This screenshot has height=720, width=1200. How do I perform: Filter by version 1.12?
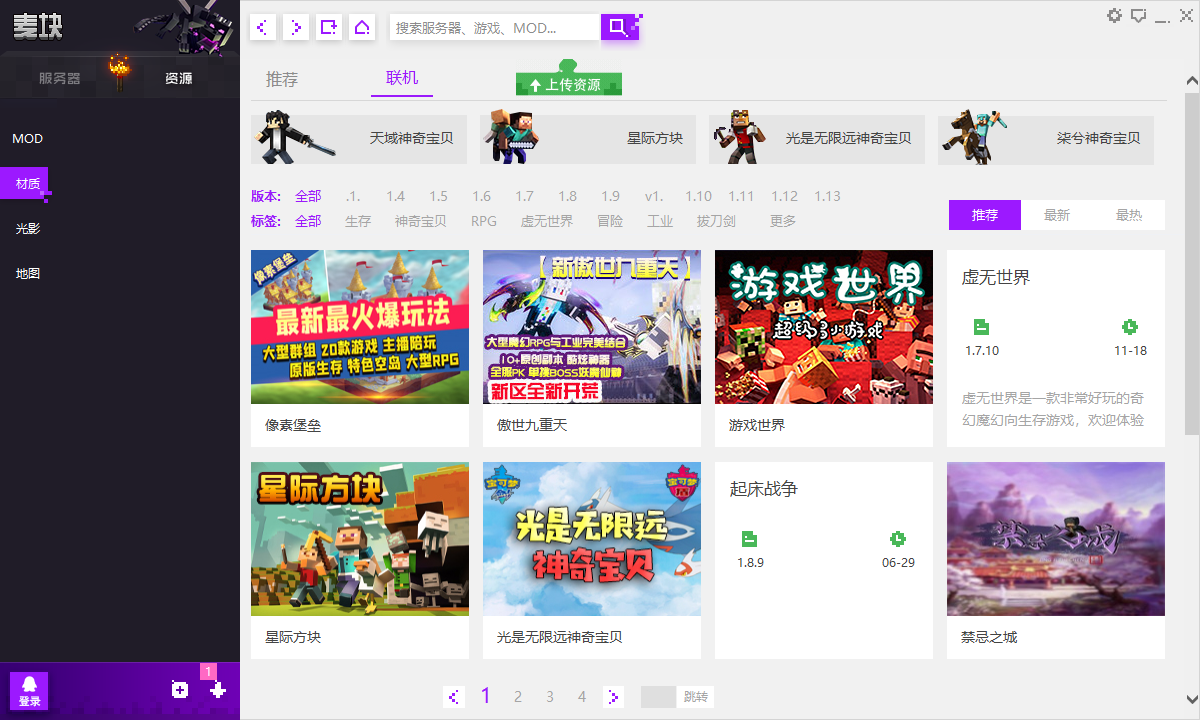[785, 196]
